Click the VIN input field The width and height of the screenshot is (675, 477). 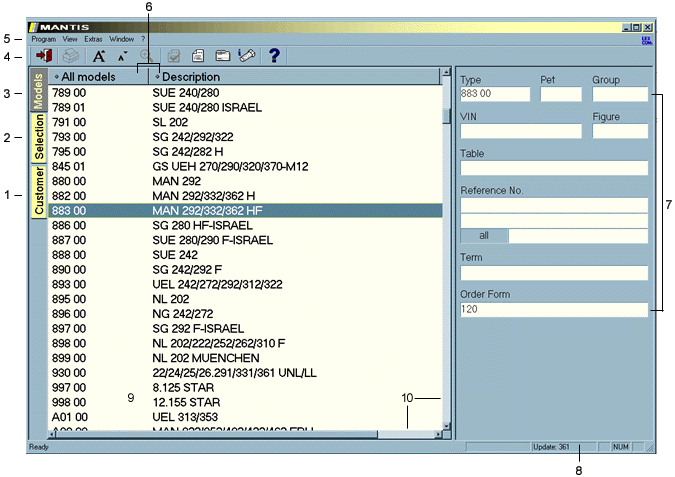[520, 131]
